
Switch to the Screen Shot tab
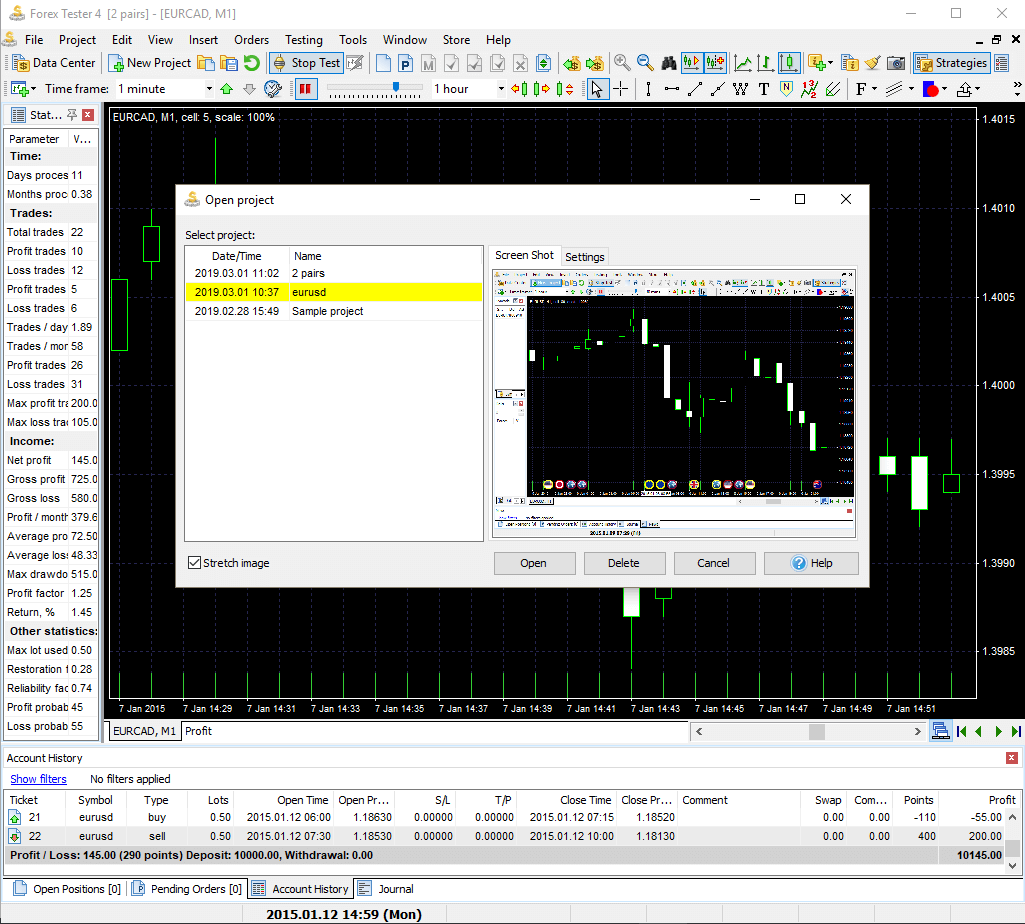524,255
